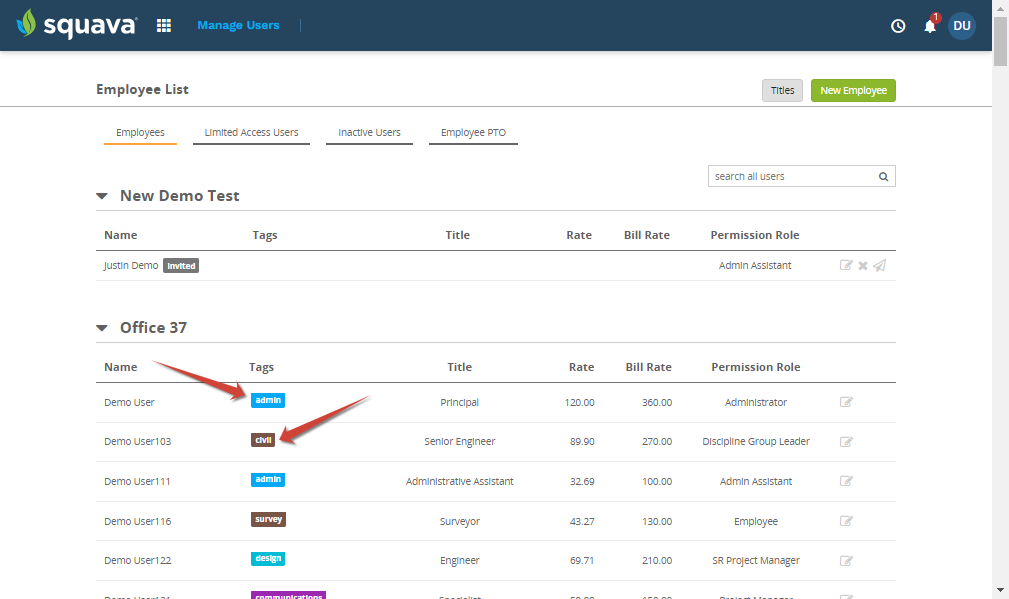Click the search magnifier icon
The height and width of the screenshot is (599, 1009).
click(884, 176)
